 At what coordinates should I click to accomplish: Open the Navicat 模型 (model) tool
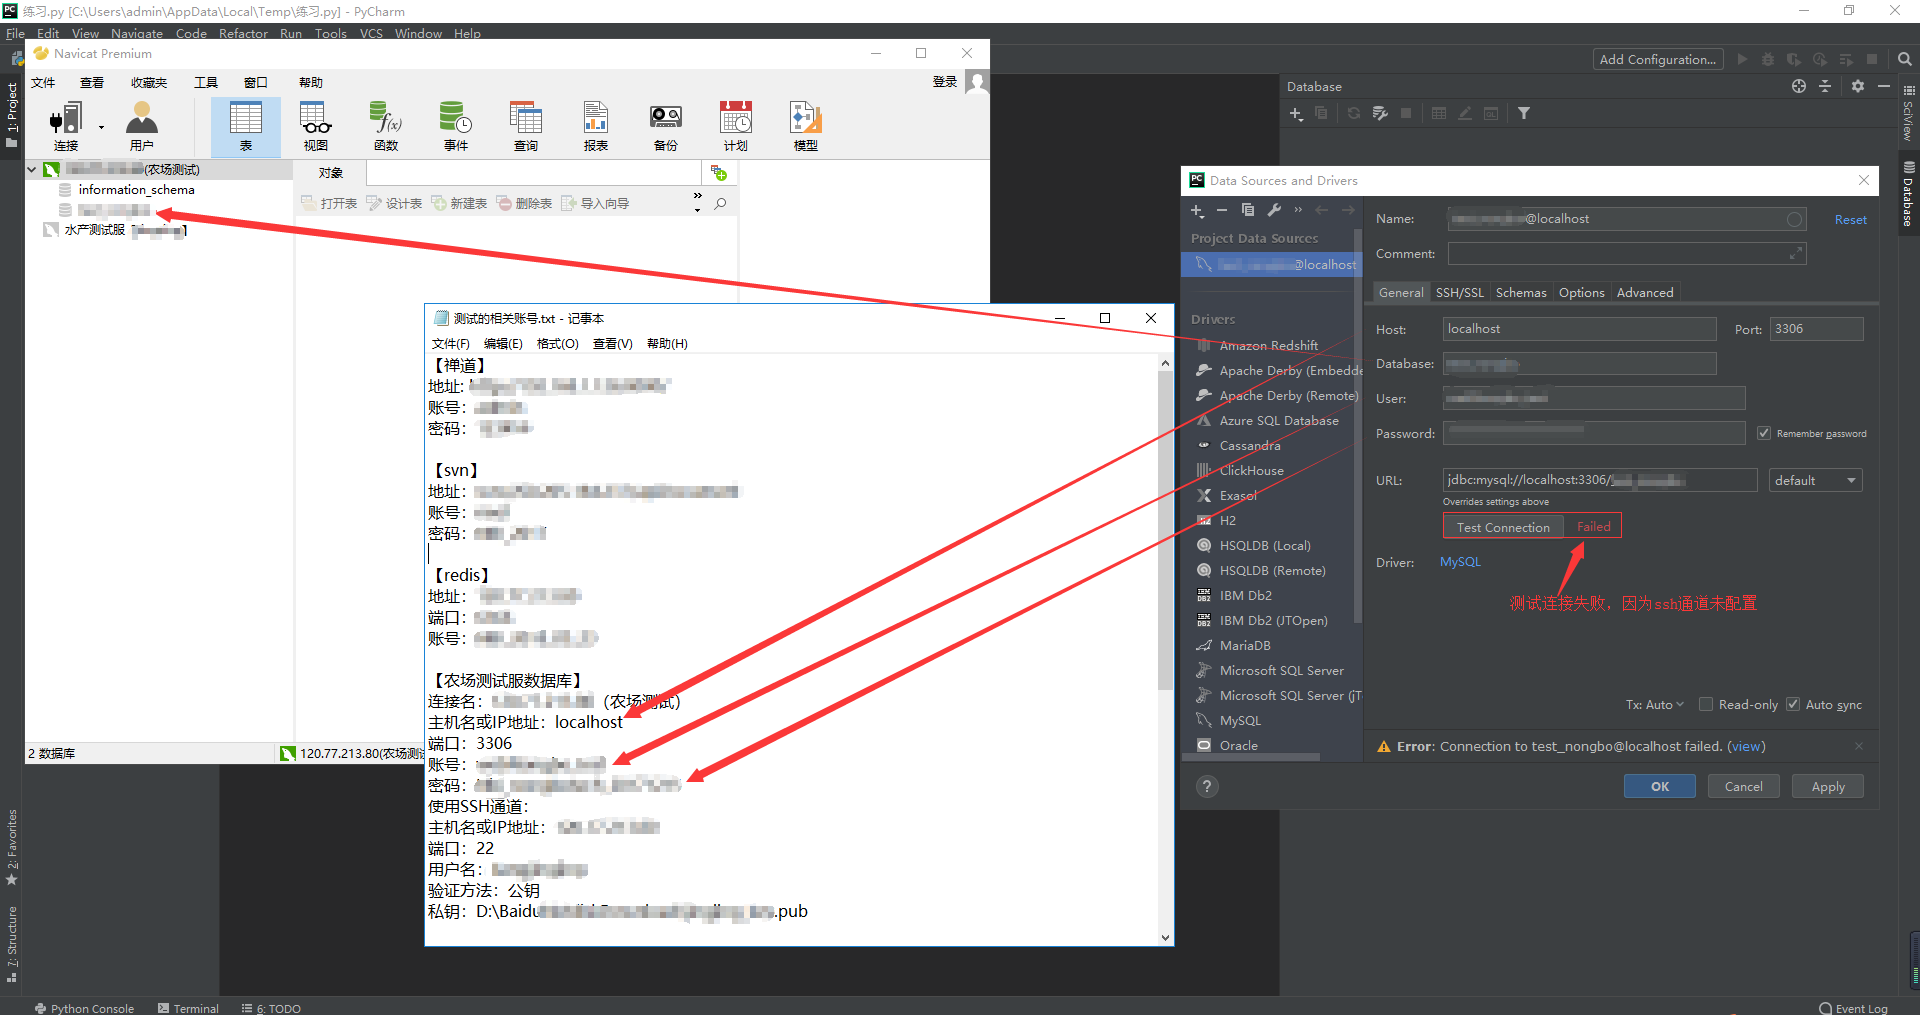806,126
